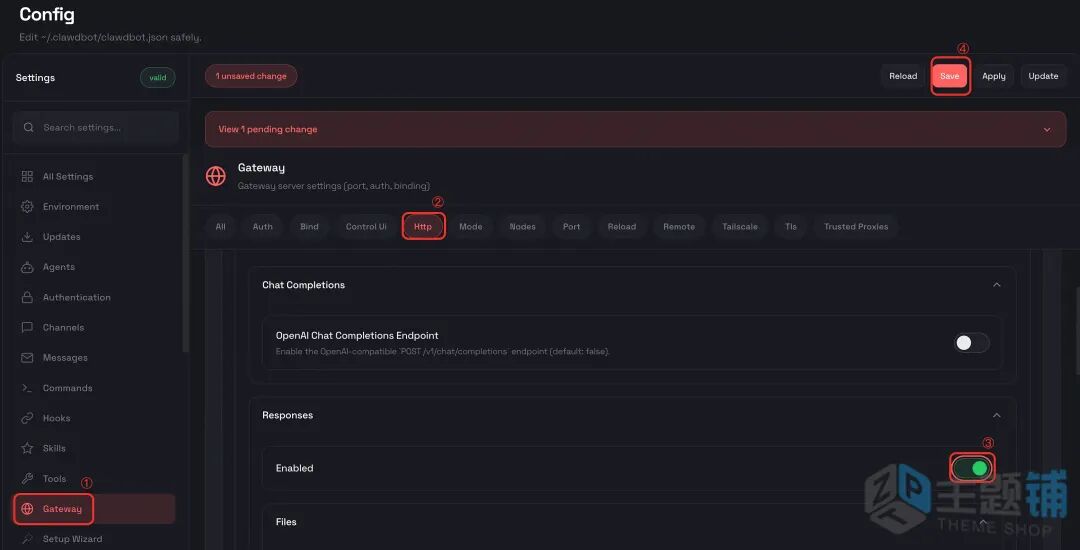Click the Hooks link icon
The height and width of the screenshot is (550, 1080).
(x=27, y=418)
